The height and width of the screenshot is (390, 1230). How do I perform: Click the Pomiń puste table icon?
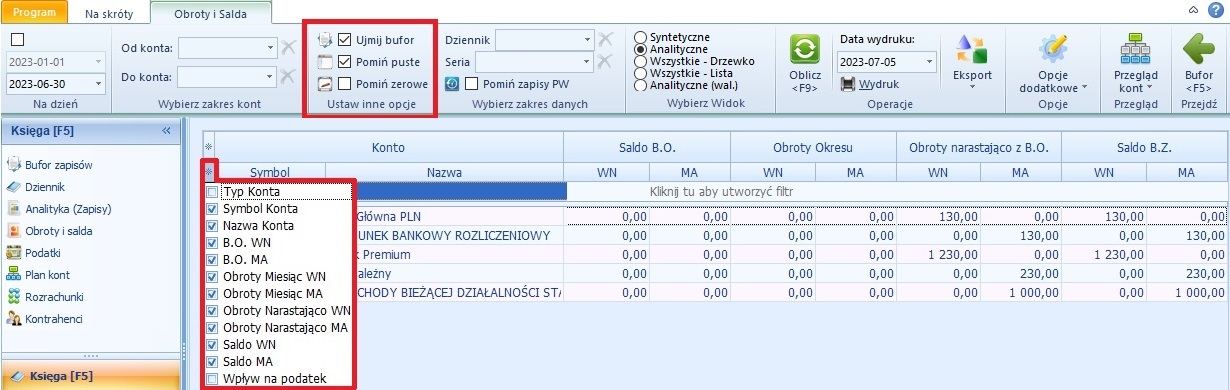pos(324,62)
